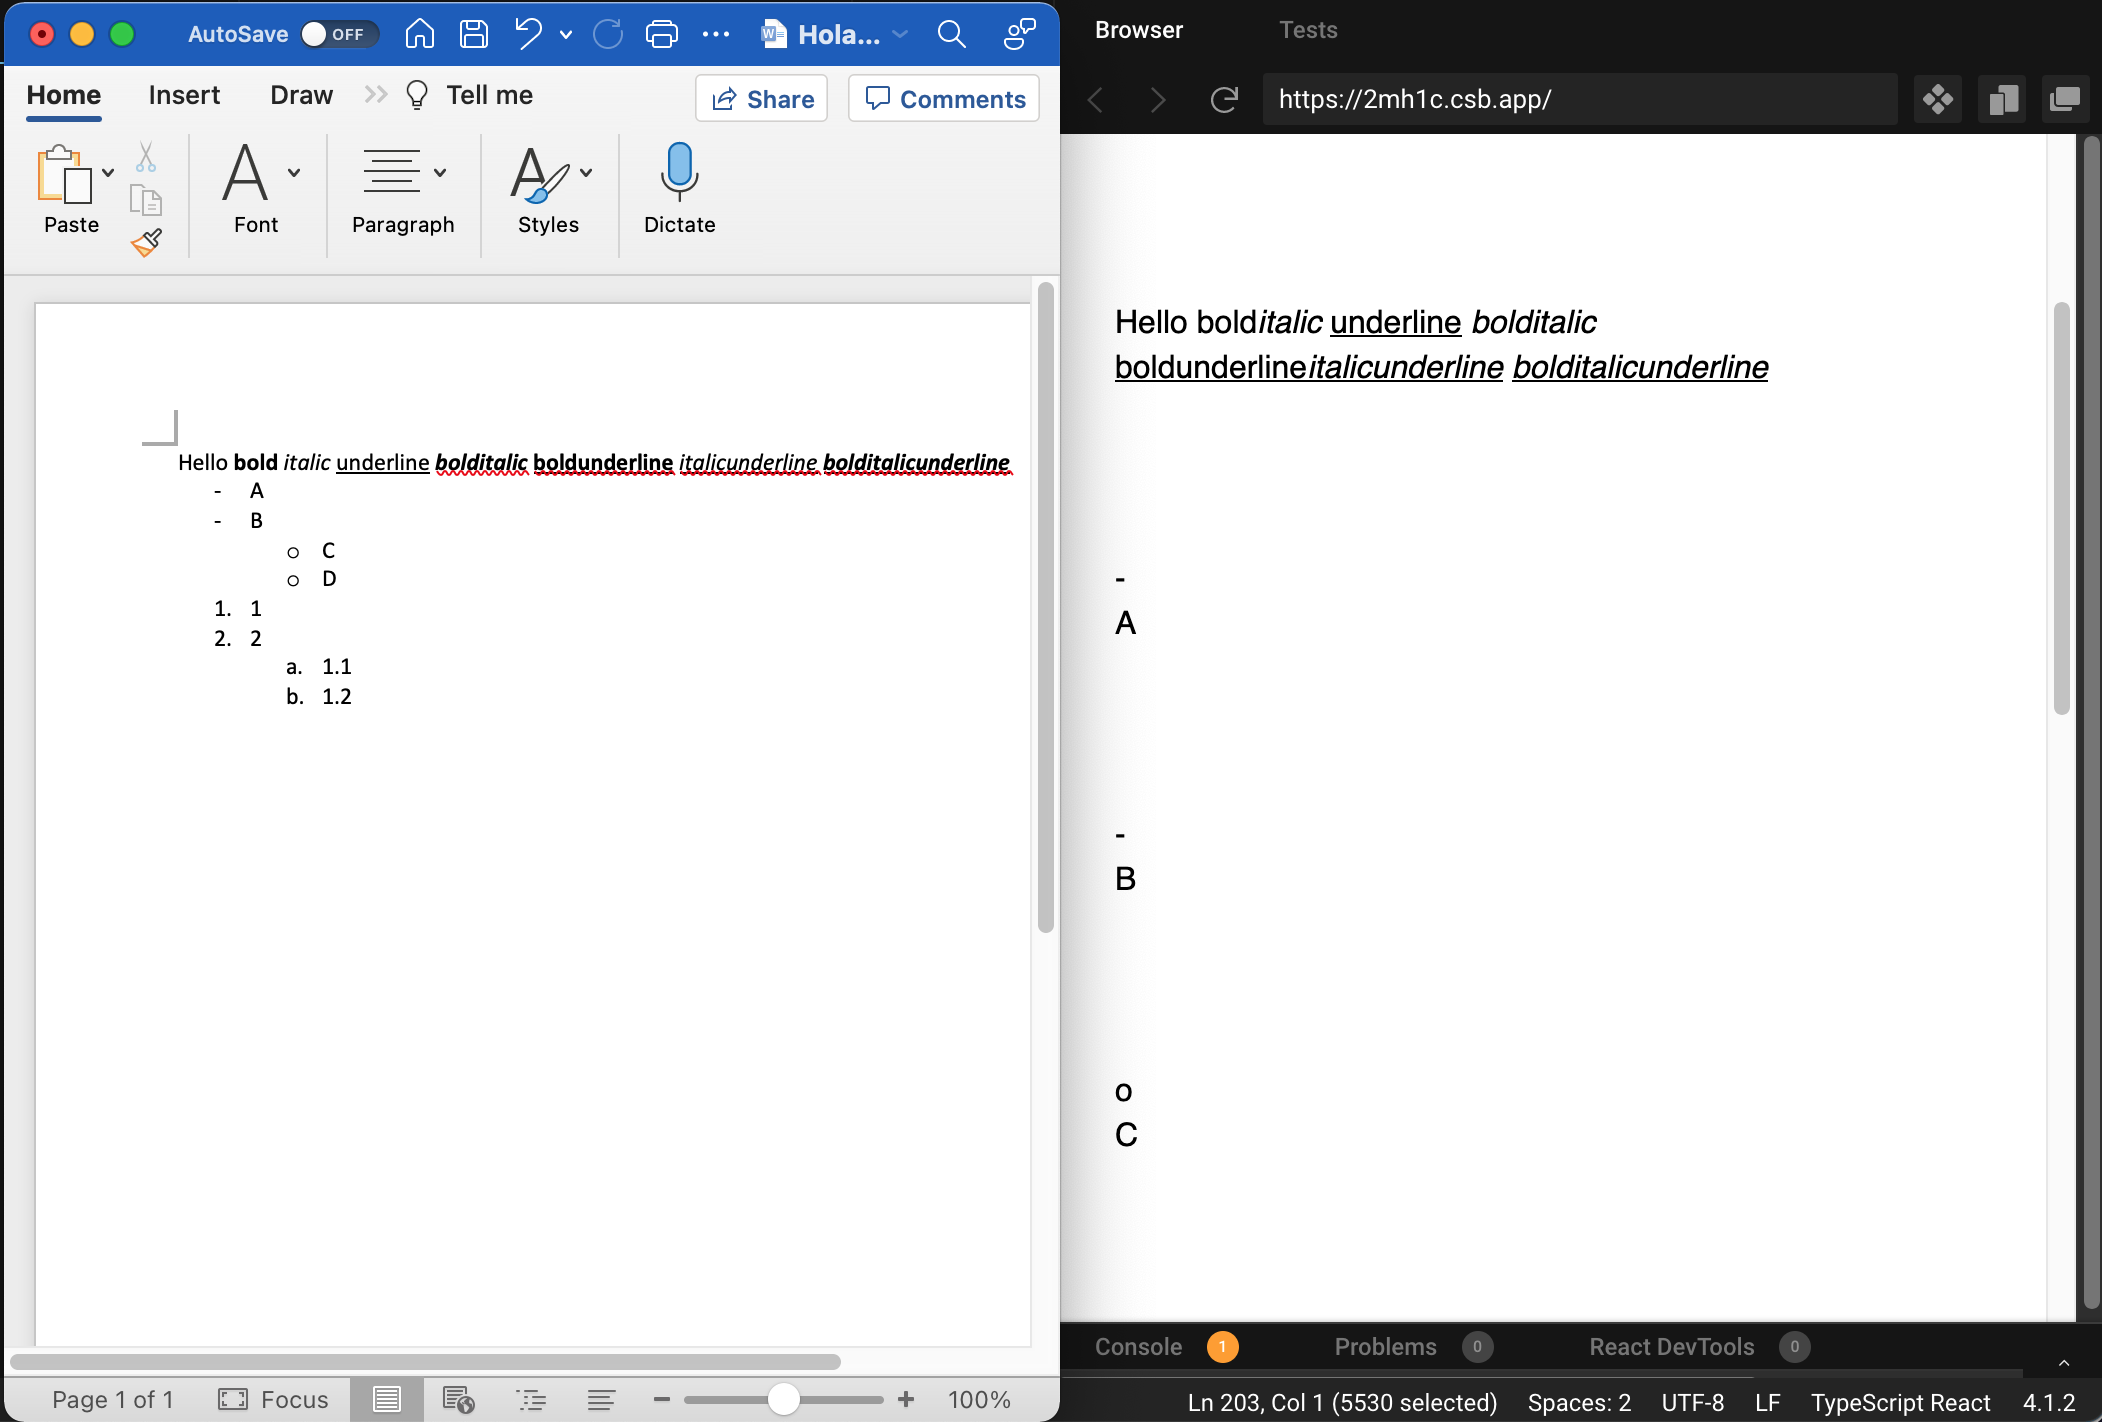Open the undo history dropdown

tap(566, 35)
